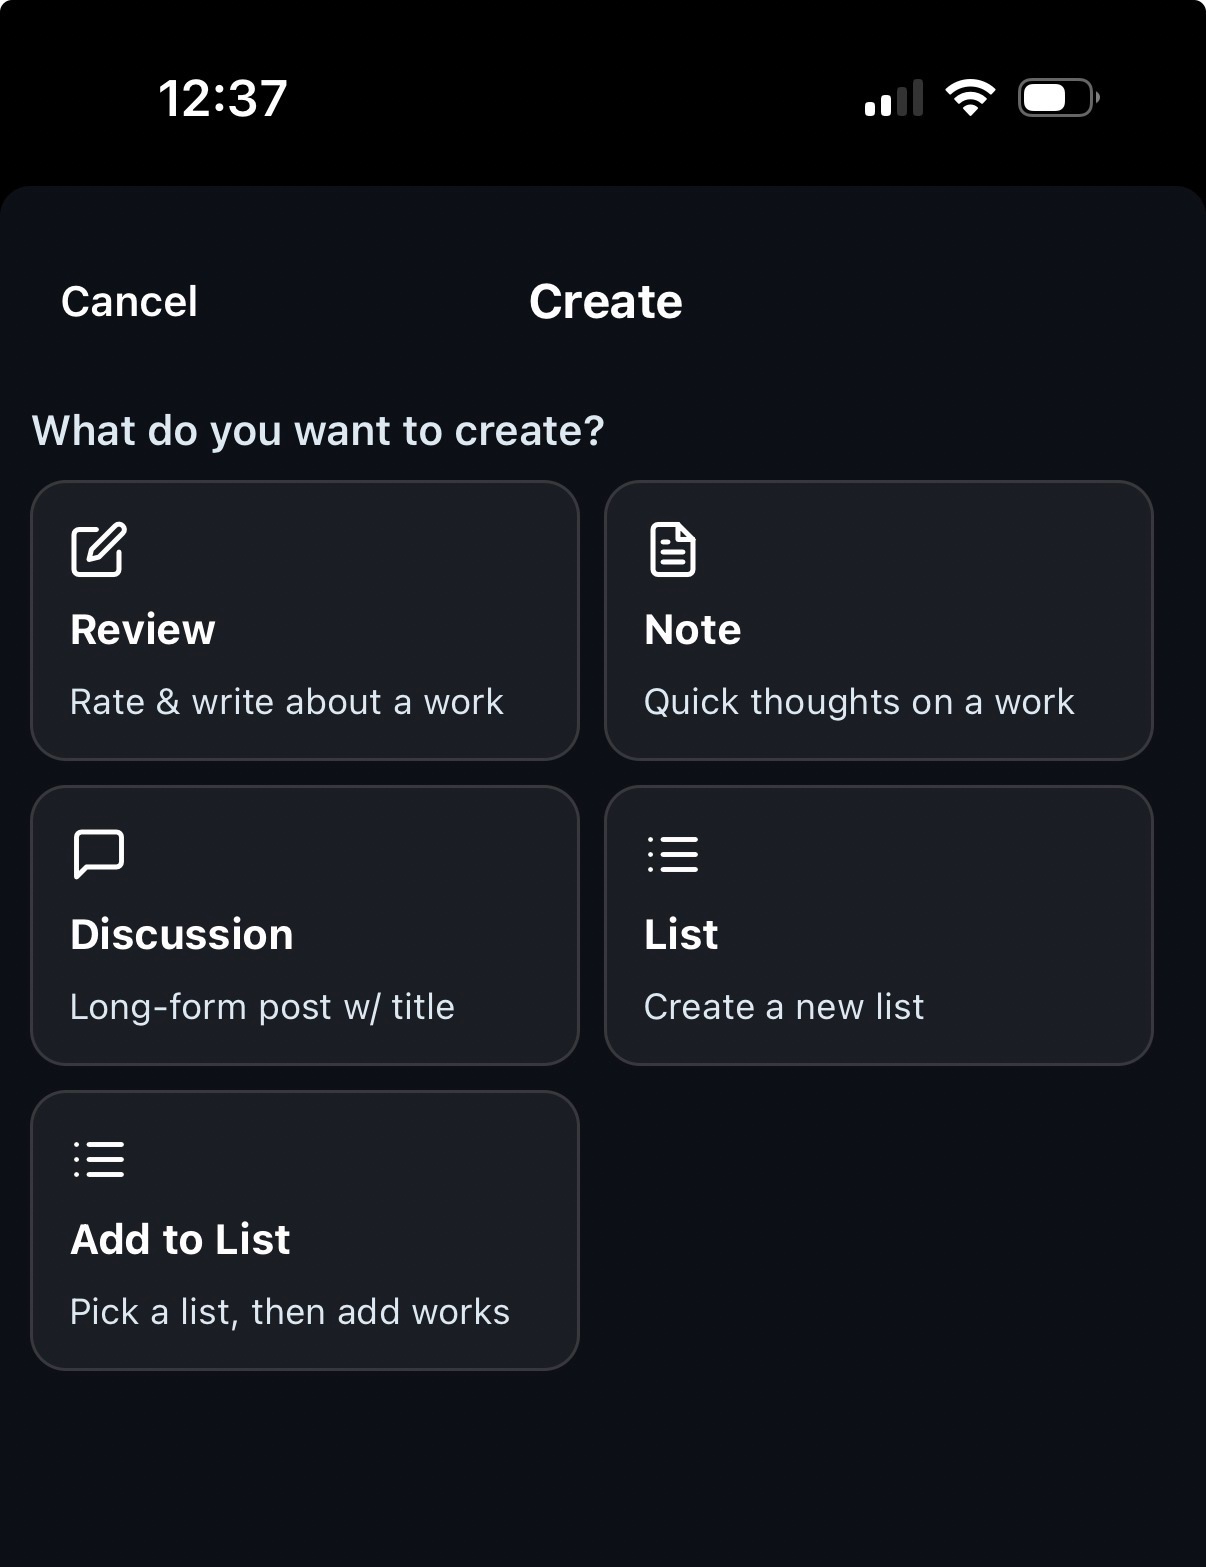The height and width of the screenshot is (1567, 1206).
Task: Tap the list icon above Add to List
Action: (x=98, y=1159)
